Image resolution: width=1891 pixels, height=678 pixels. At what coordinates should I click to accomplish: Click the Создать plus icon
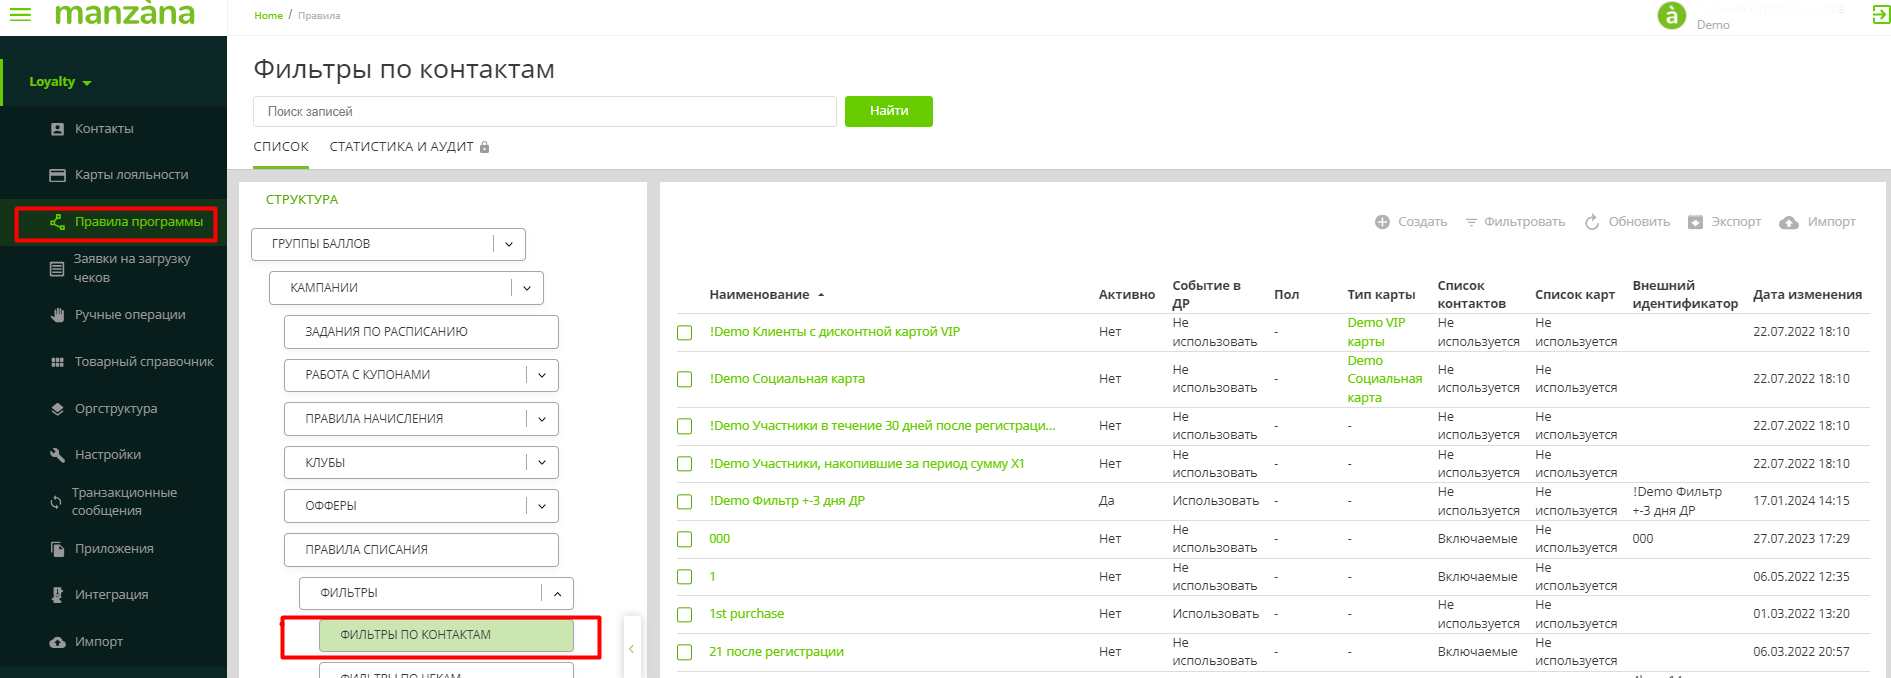(x=1382, y=222)
